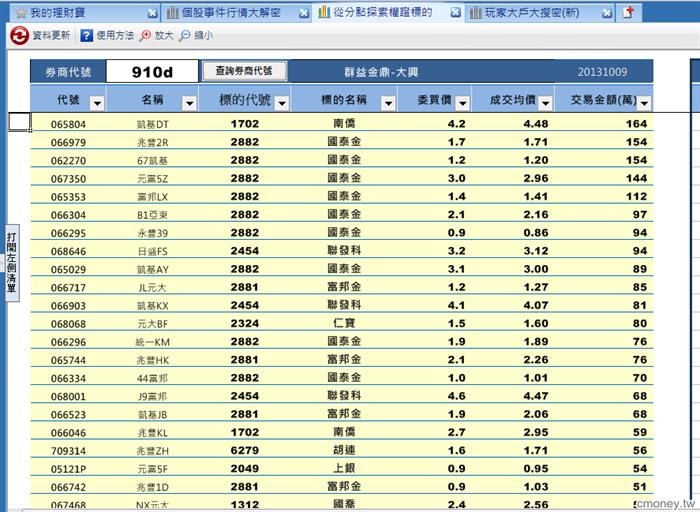This screenshot has height=512, width=700.
Task: Open the 使用方法 help icon
Action: click(87, 36)
